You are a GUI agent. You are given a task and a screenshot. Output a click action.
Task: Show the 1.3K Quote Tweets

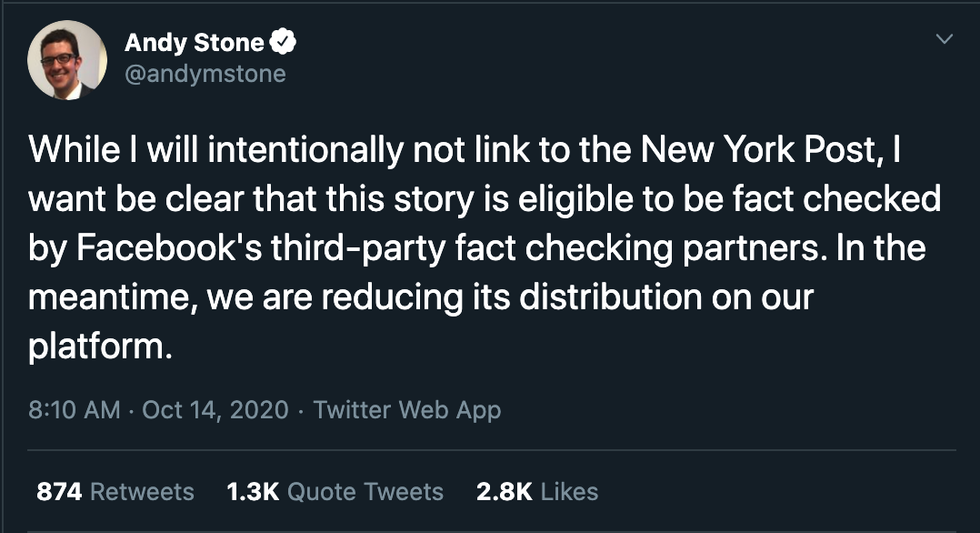335,491
